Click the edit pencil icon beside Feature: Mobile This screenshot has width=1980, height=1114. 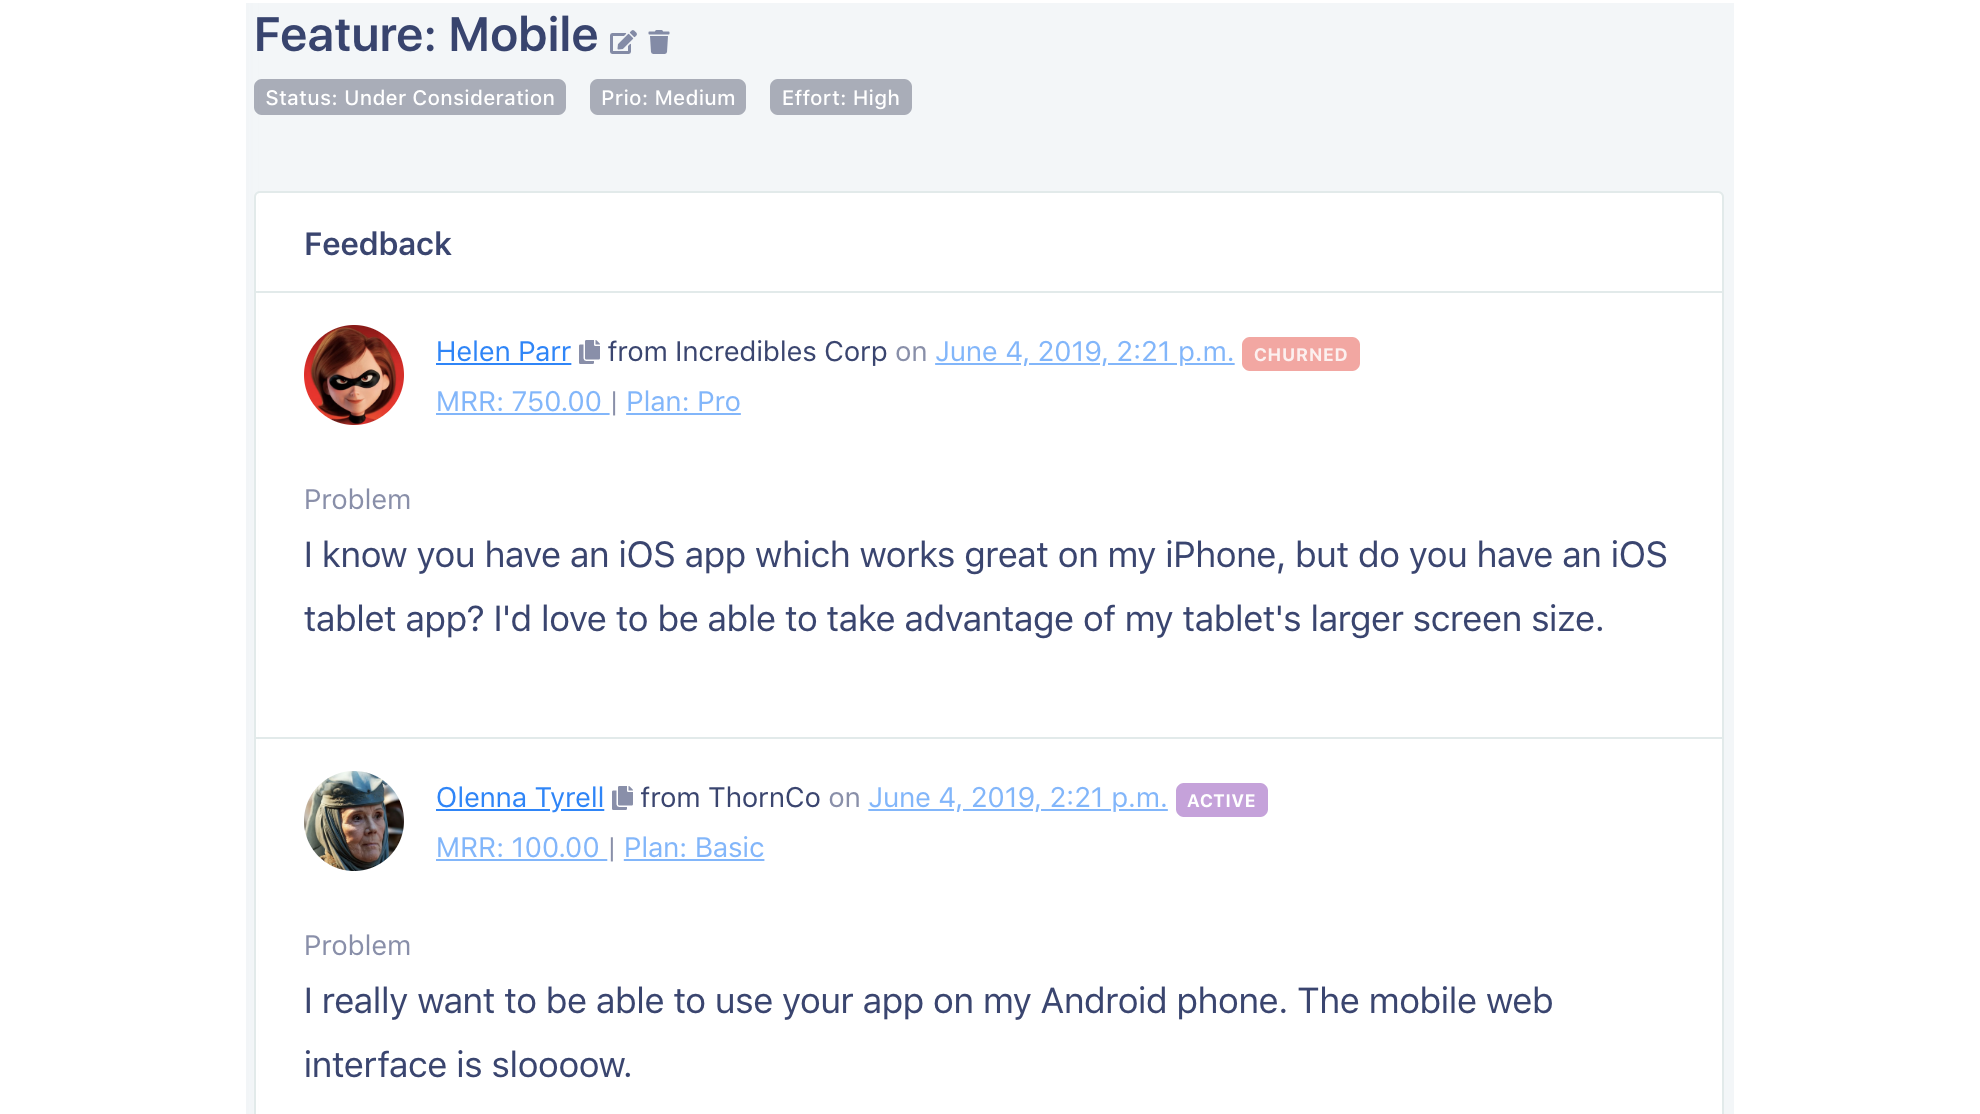622,42
